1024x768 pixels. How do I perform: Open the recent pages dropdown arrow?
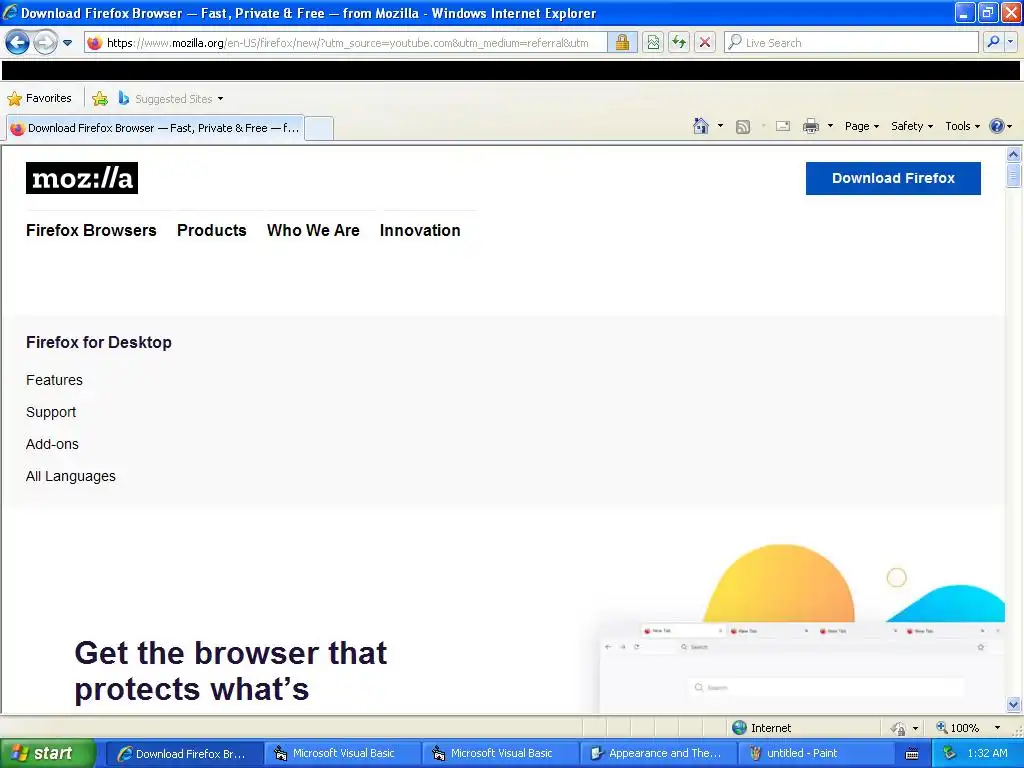[67, 43]
